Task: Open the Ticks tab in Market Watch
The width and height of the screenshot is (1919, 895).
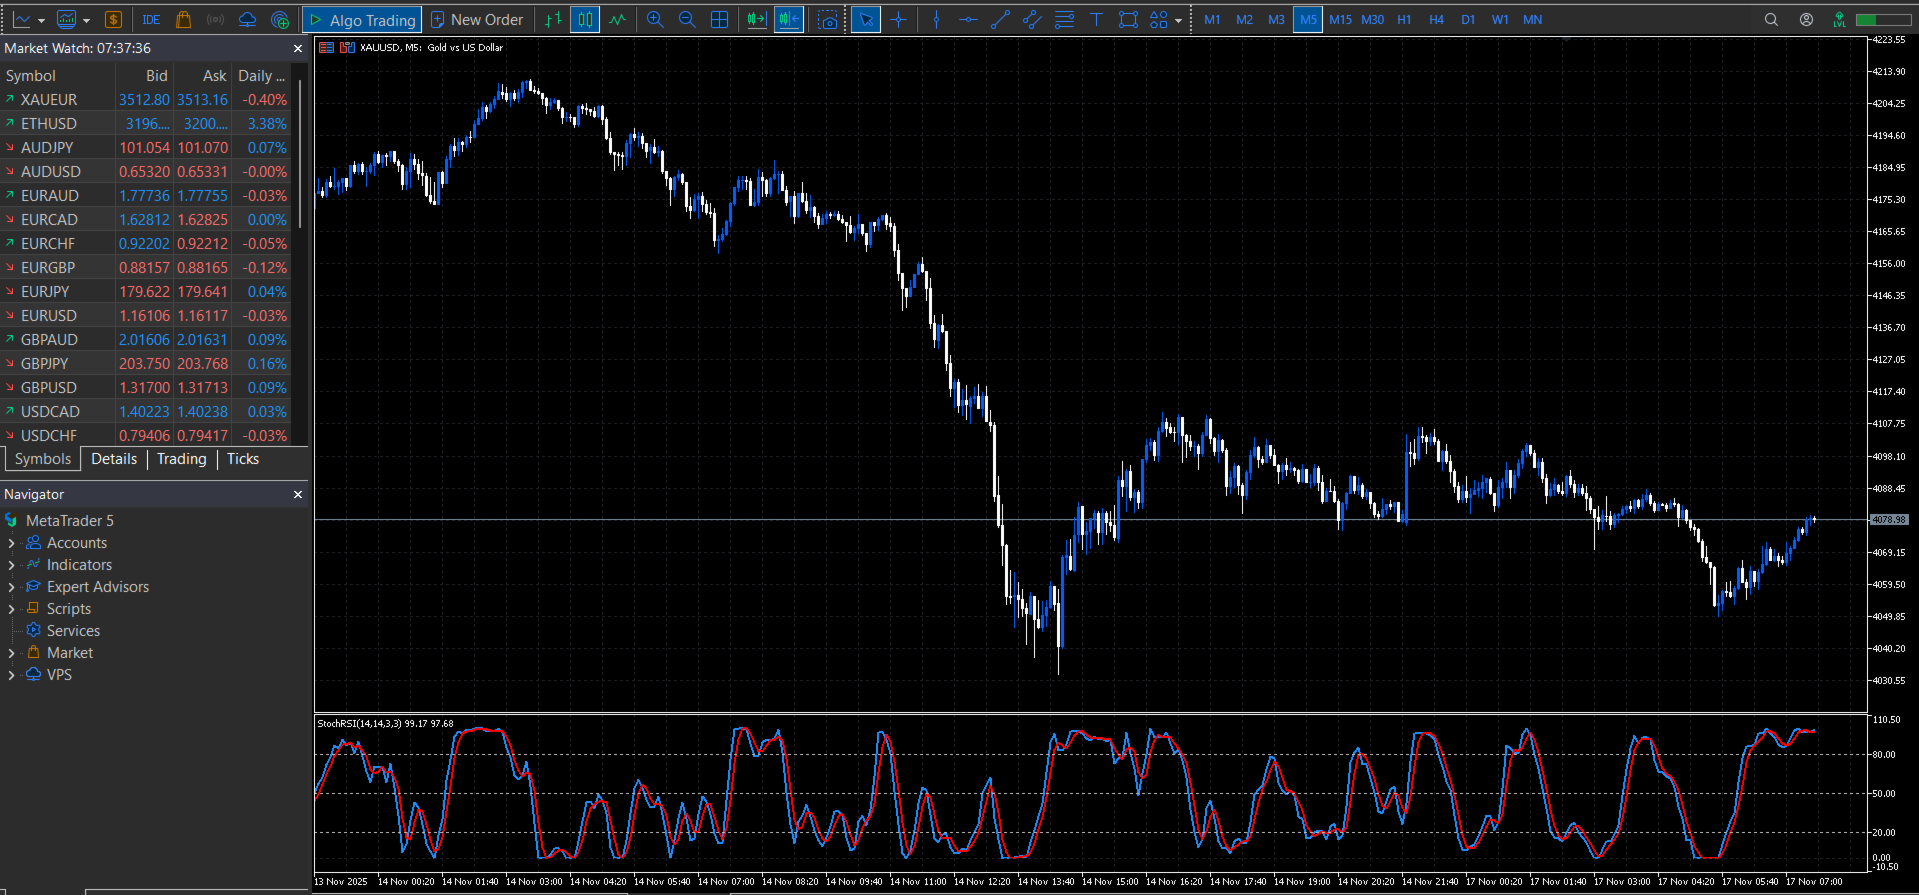Action: 242,459
